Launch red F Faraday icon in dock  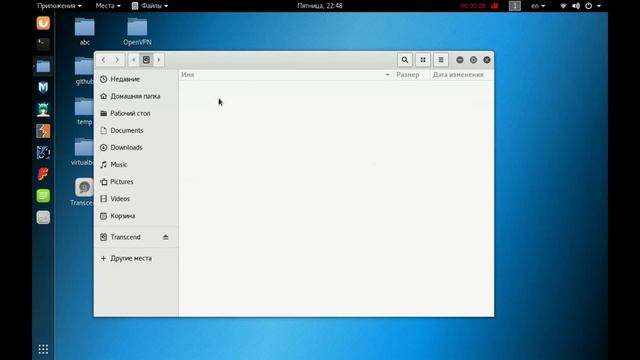[x=43, y=174]
